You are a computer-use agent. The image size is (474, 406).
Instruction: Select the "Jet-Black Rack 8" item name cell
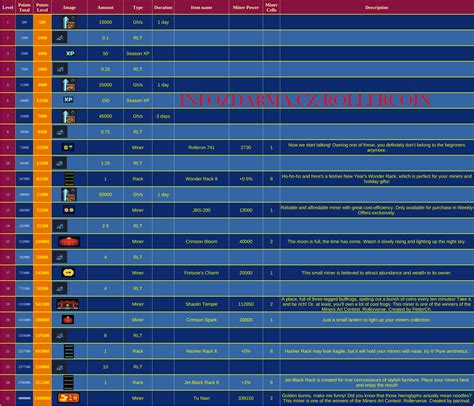pyautogui.click(x=201, y=382)
